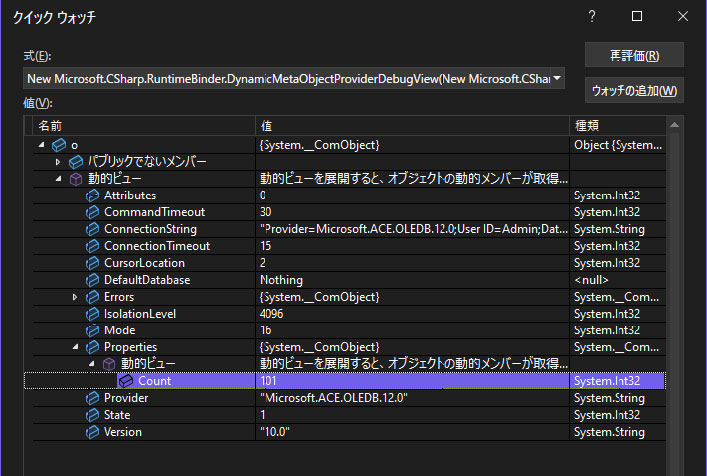
Task: Close the クイック ウォッチ dialog
Action: pyautogui.click(x=683, y=17)
